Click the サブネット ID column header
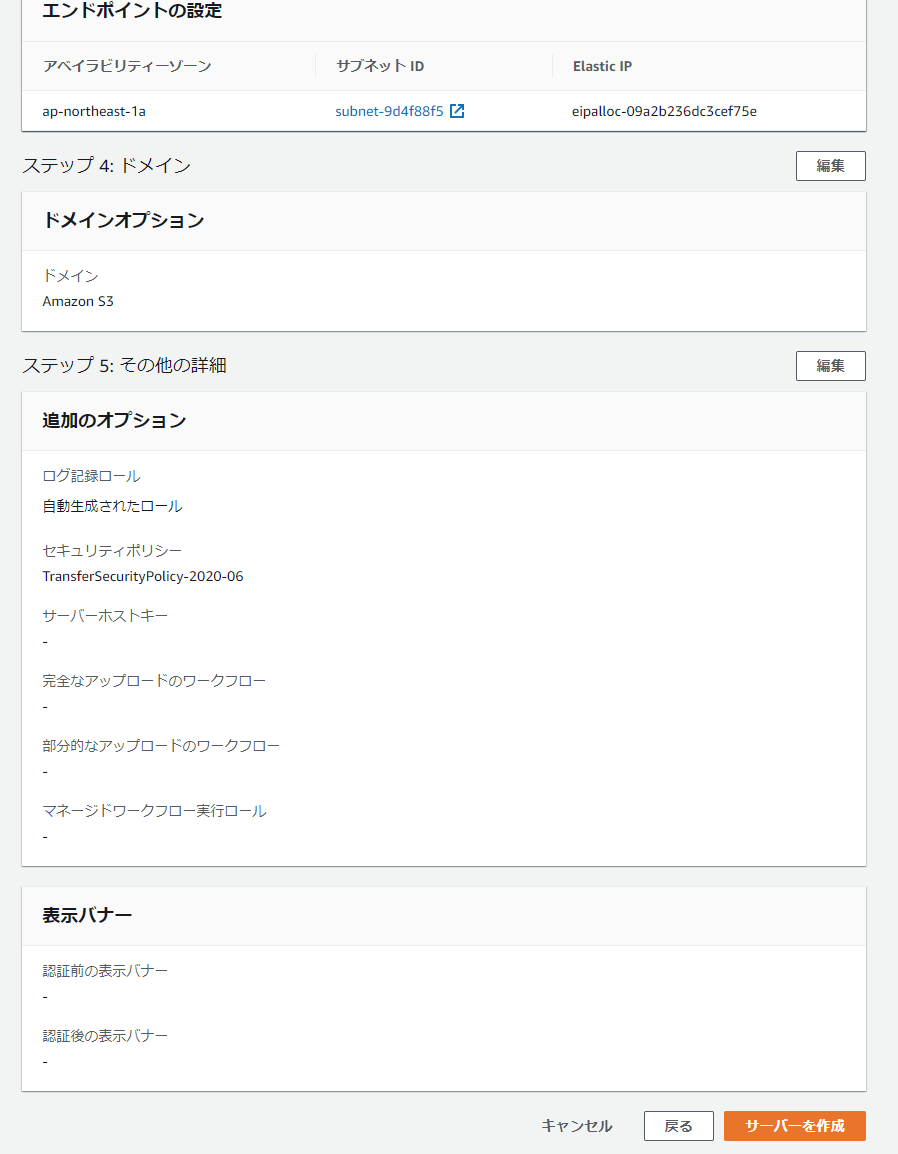The width and height of the screenshot is (898, 1154). (380, 66)
